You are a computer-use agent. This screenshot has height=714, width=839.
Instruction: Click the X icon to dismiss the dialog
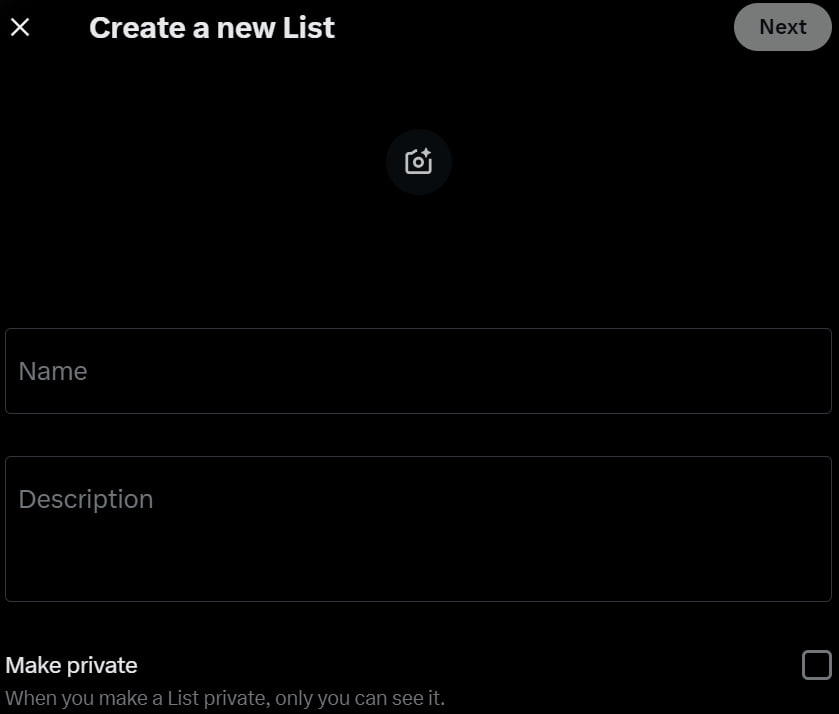click(x=20, y=27)
